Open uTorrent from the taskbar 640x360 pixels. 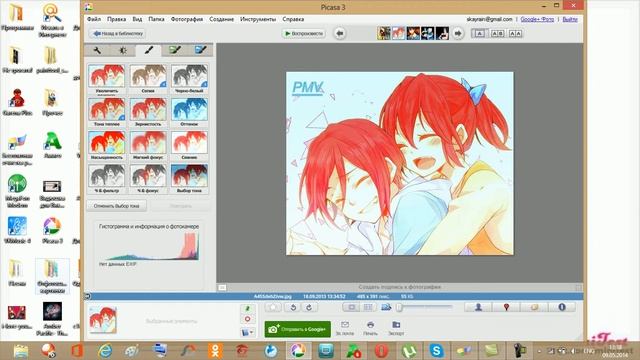(409, 351)
